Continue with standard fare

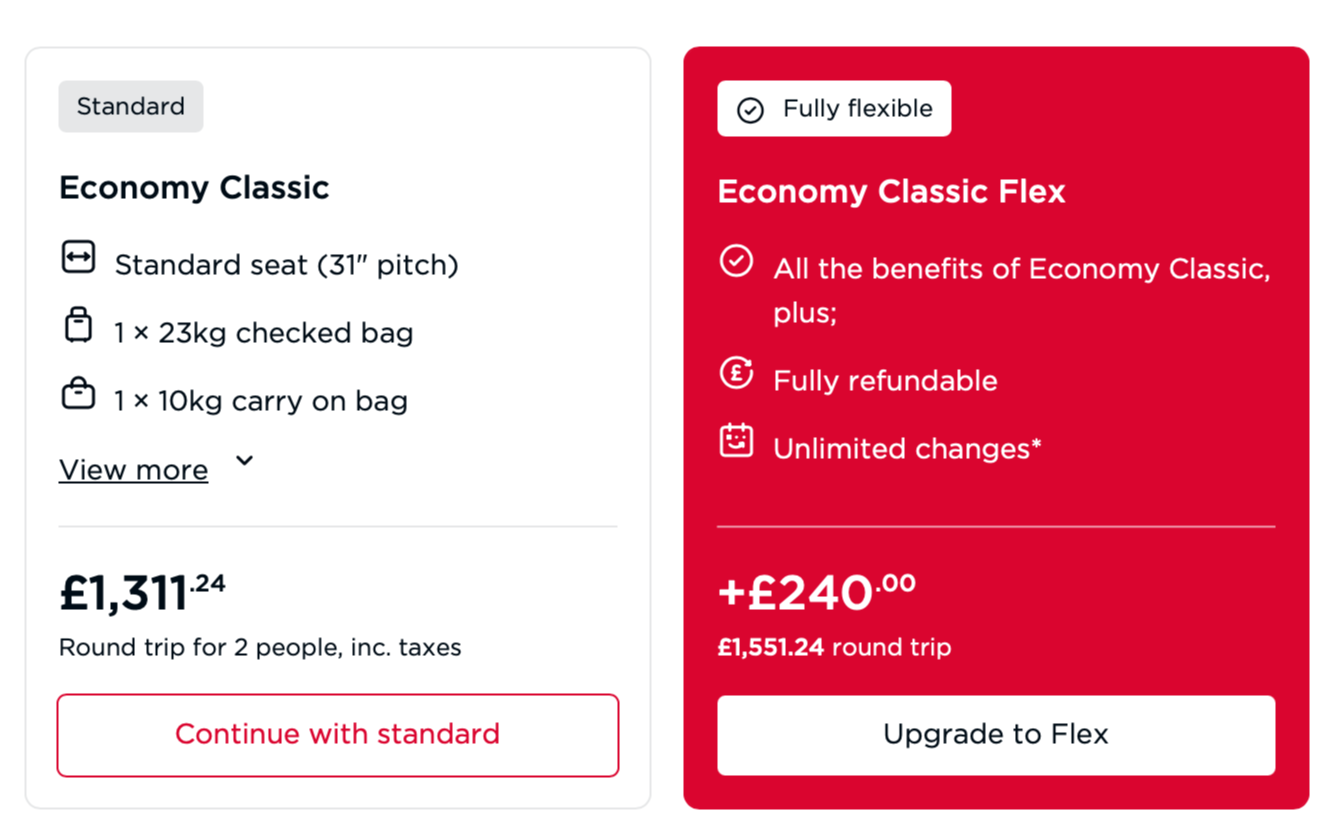(338, 735)
